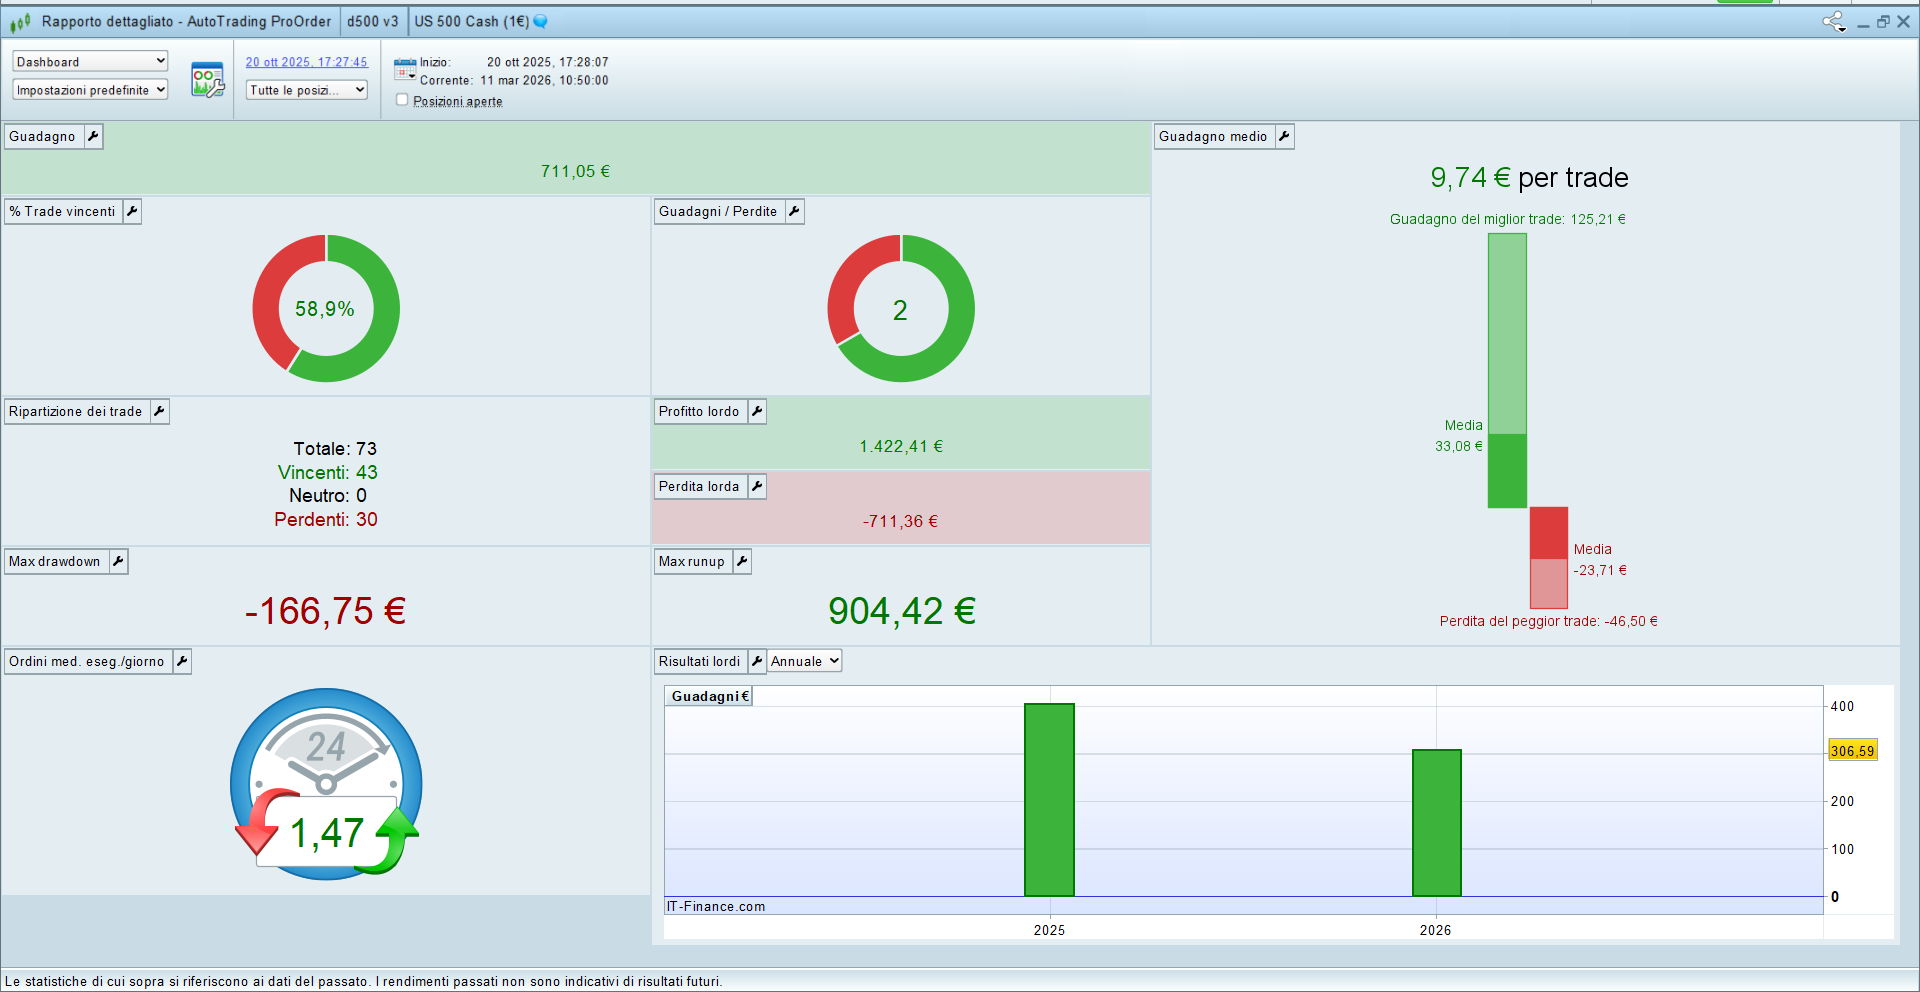
Task: Select the d500 v3 title tab
Action: point(372,22)
